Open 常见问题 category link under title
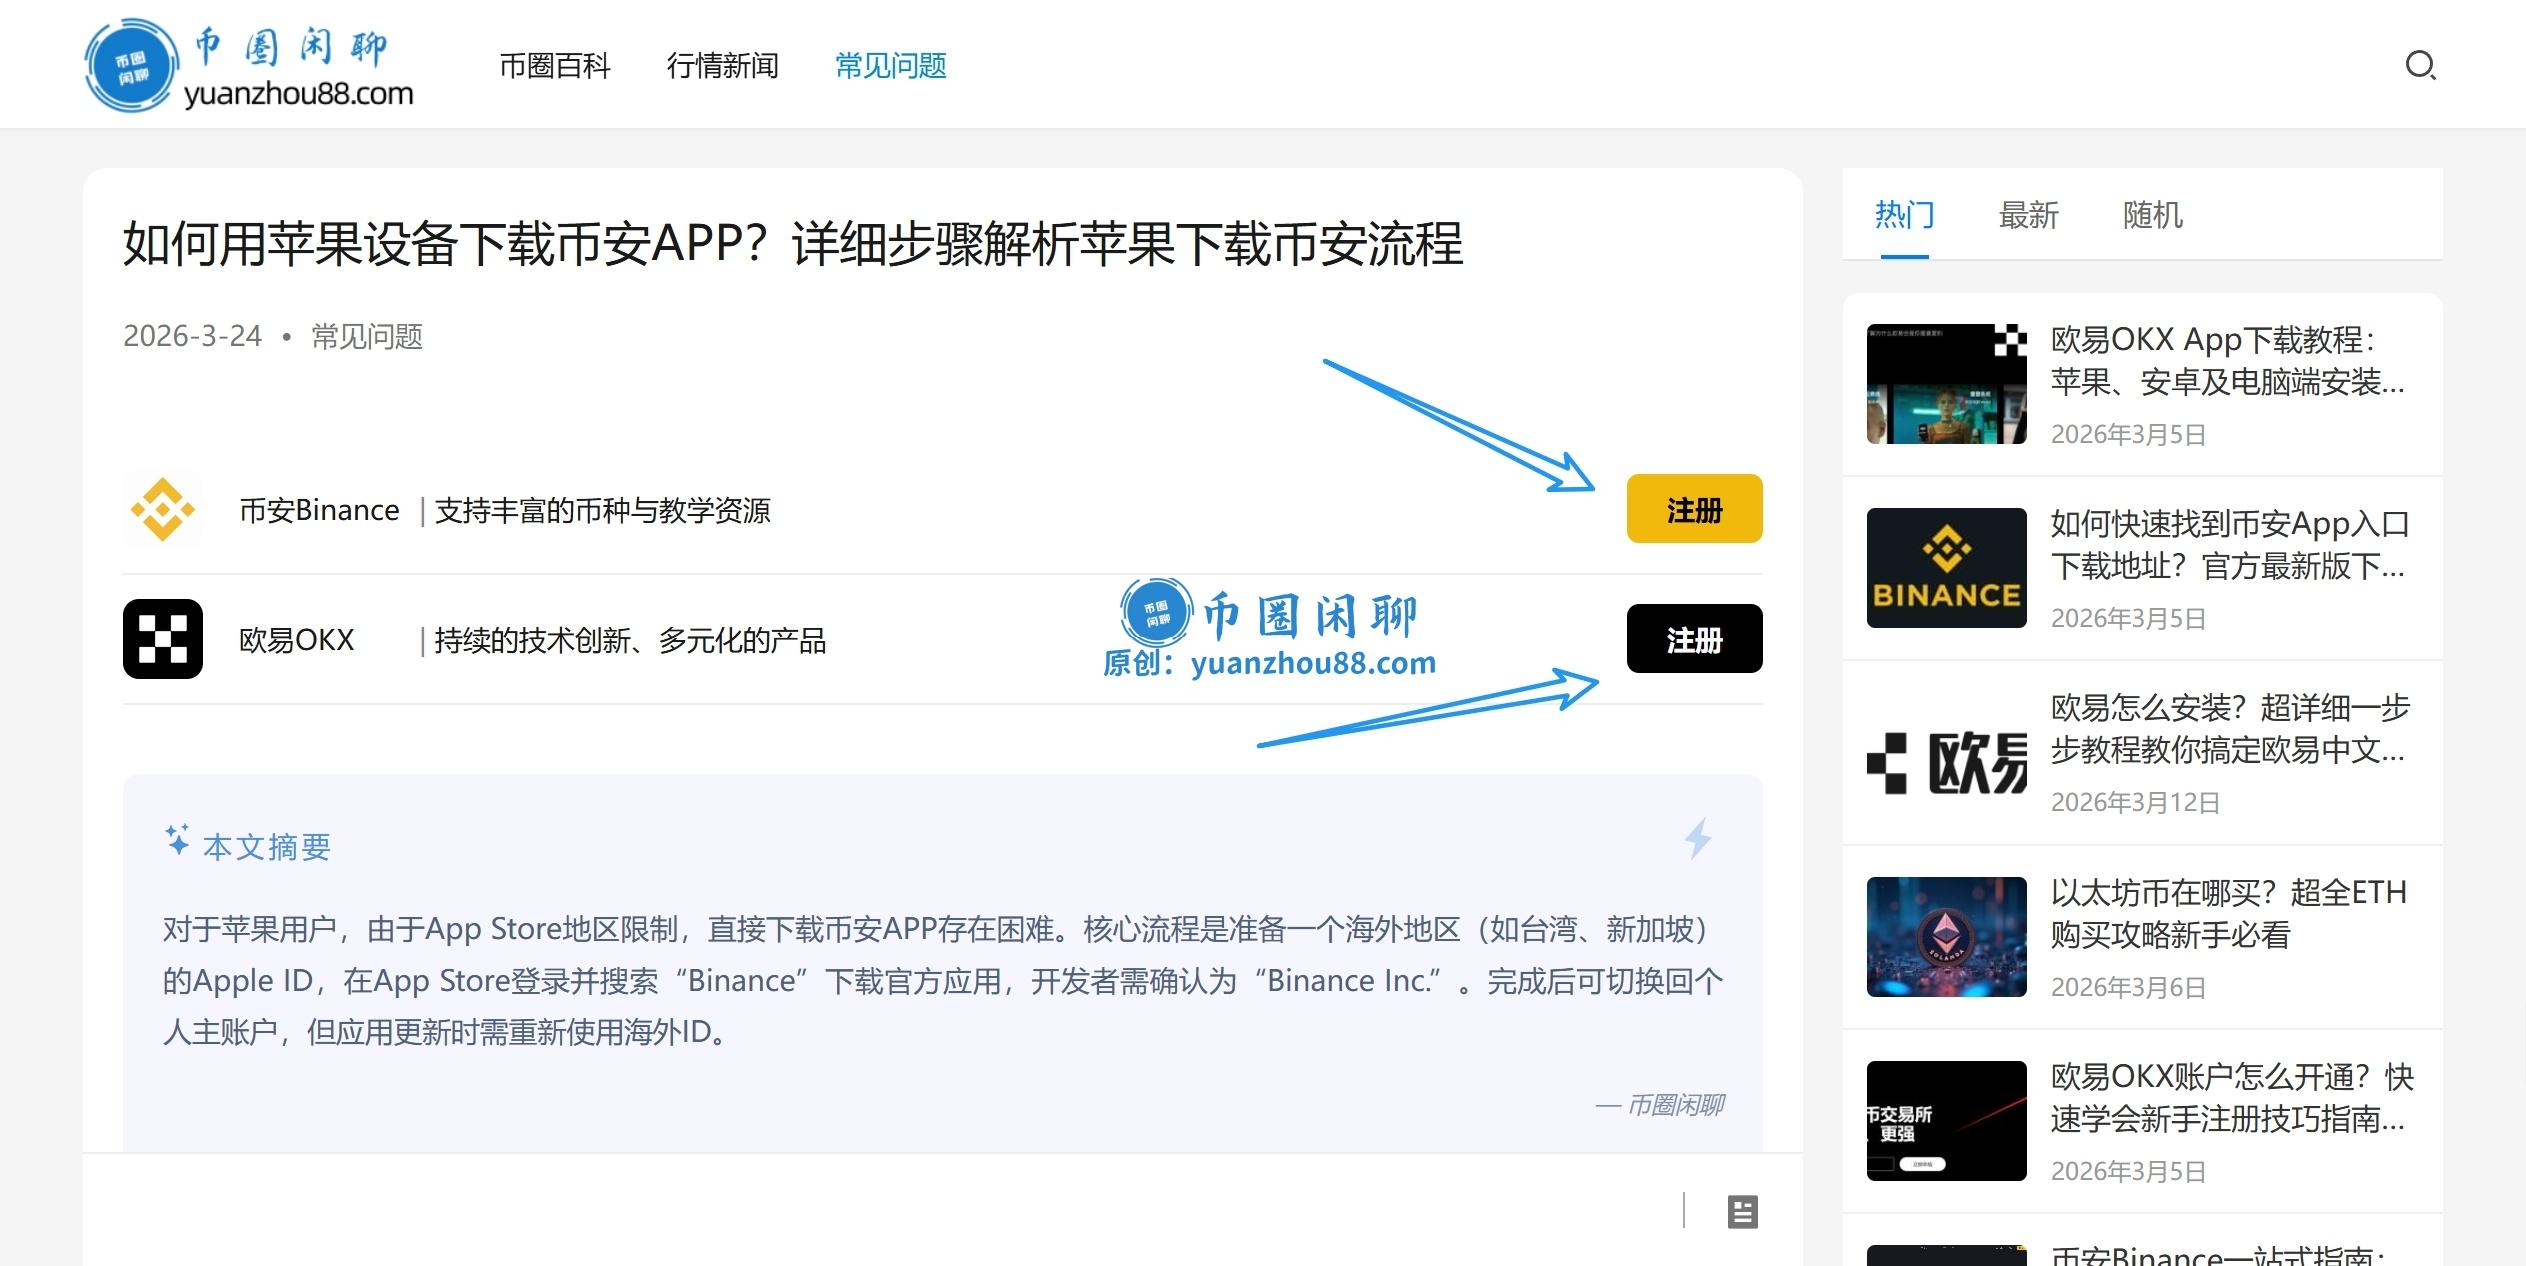 coord(367,336)
